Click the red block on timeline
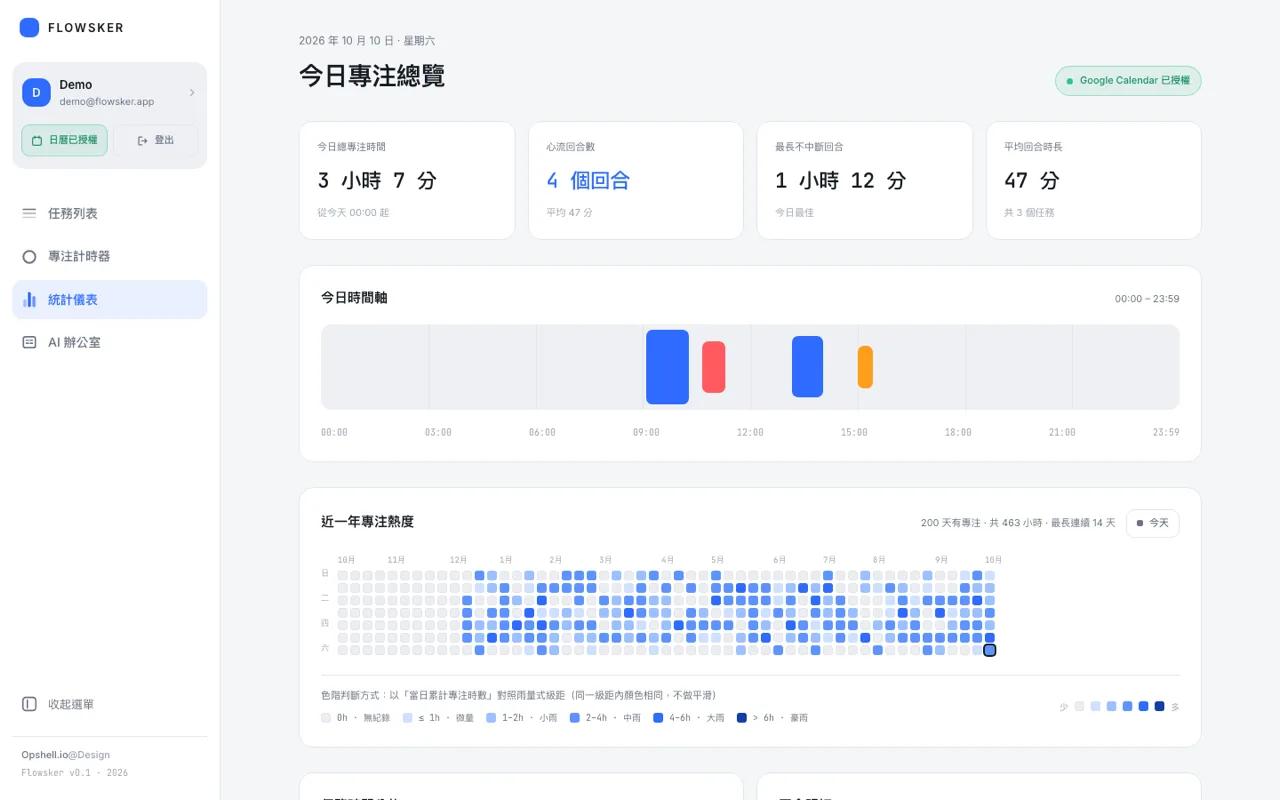The height and width of the screenshot is (800, 1280). click(713, 367)
